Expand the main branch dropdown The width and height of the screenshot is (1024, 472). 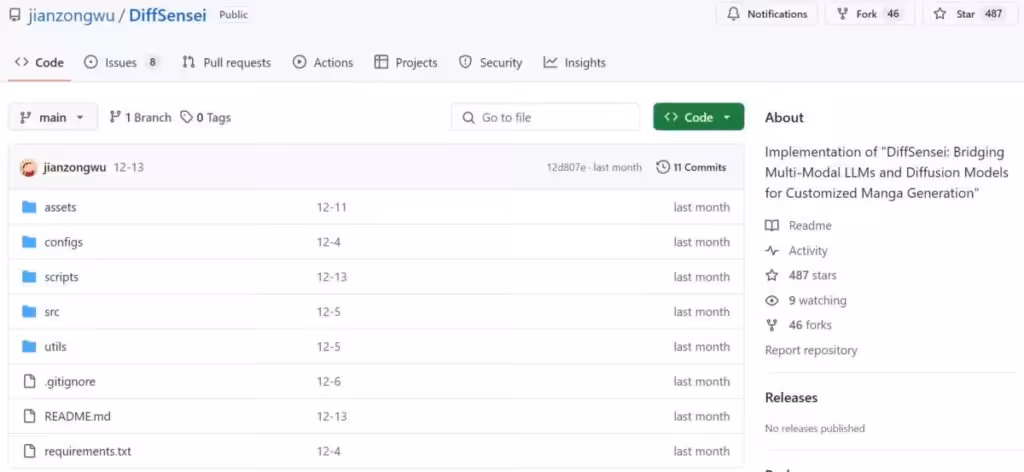pos(53,117)
